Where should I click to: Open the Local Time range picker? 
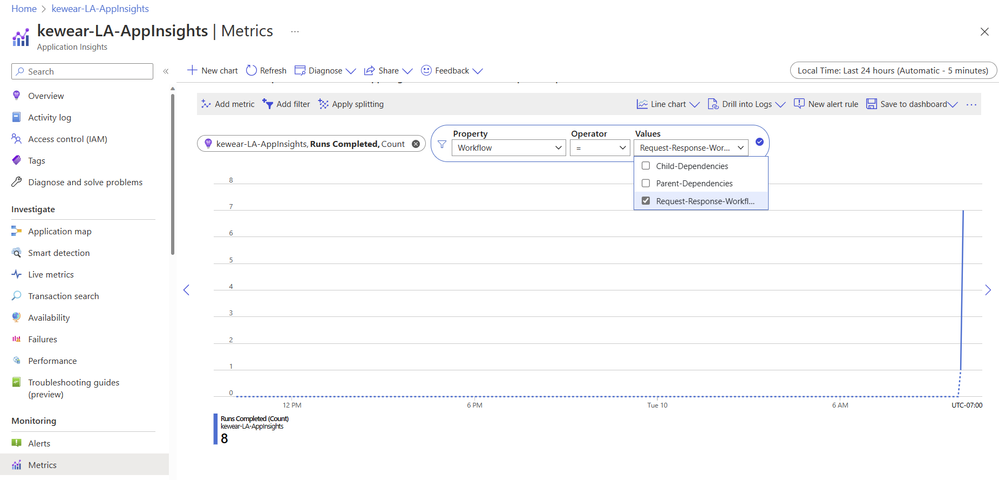coord(893,70)
